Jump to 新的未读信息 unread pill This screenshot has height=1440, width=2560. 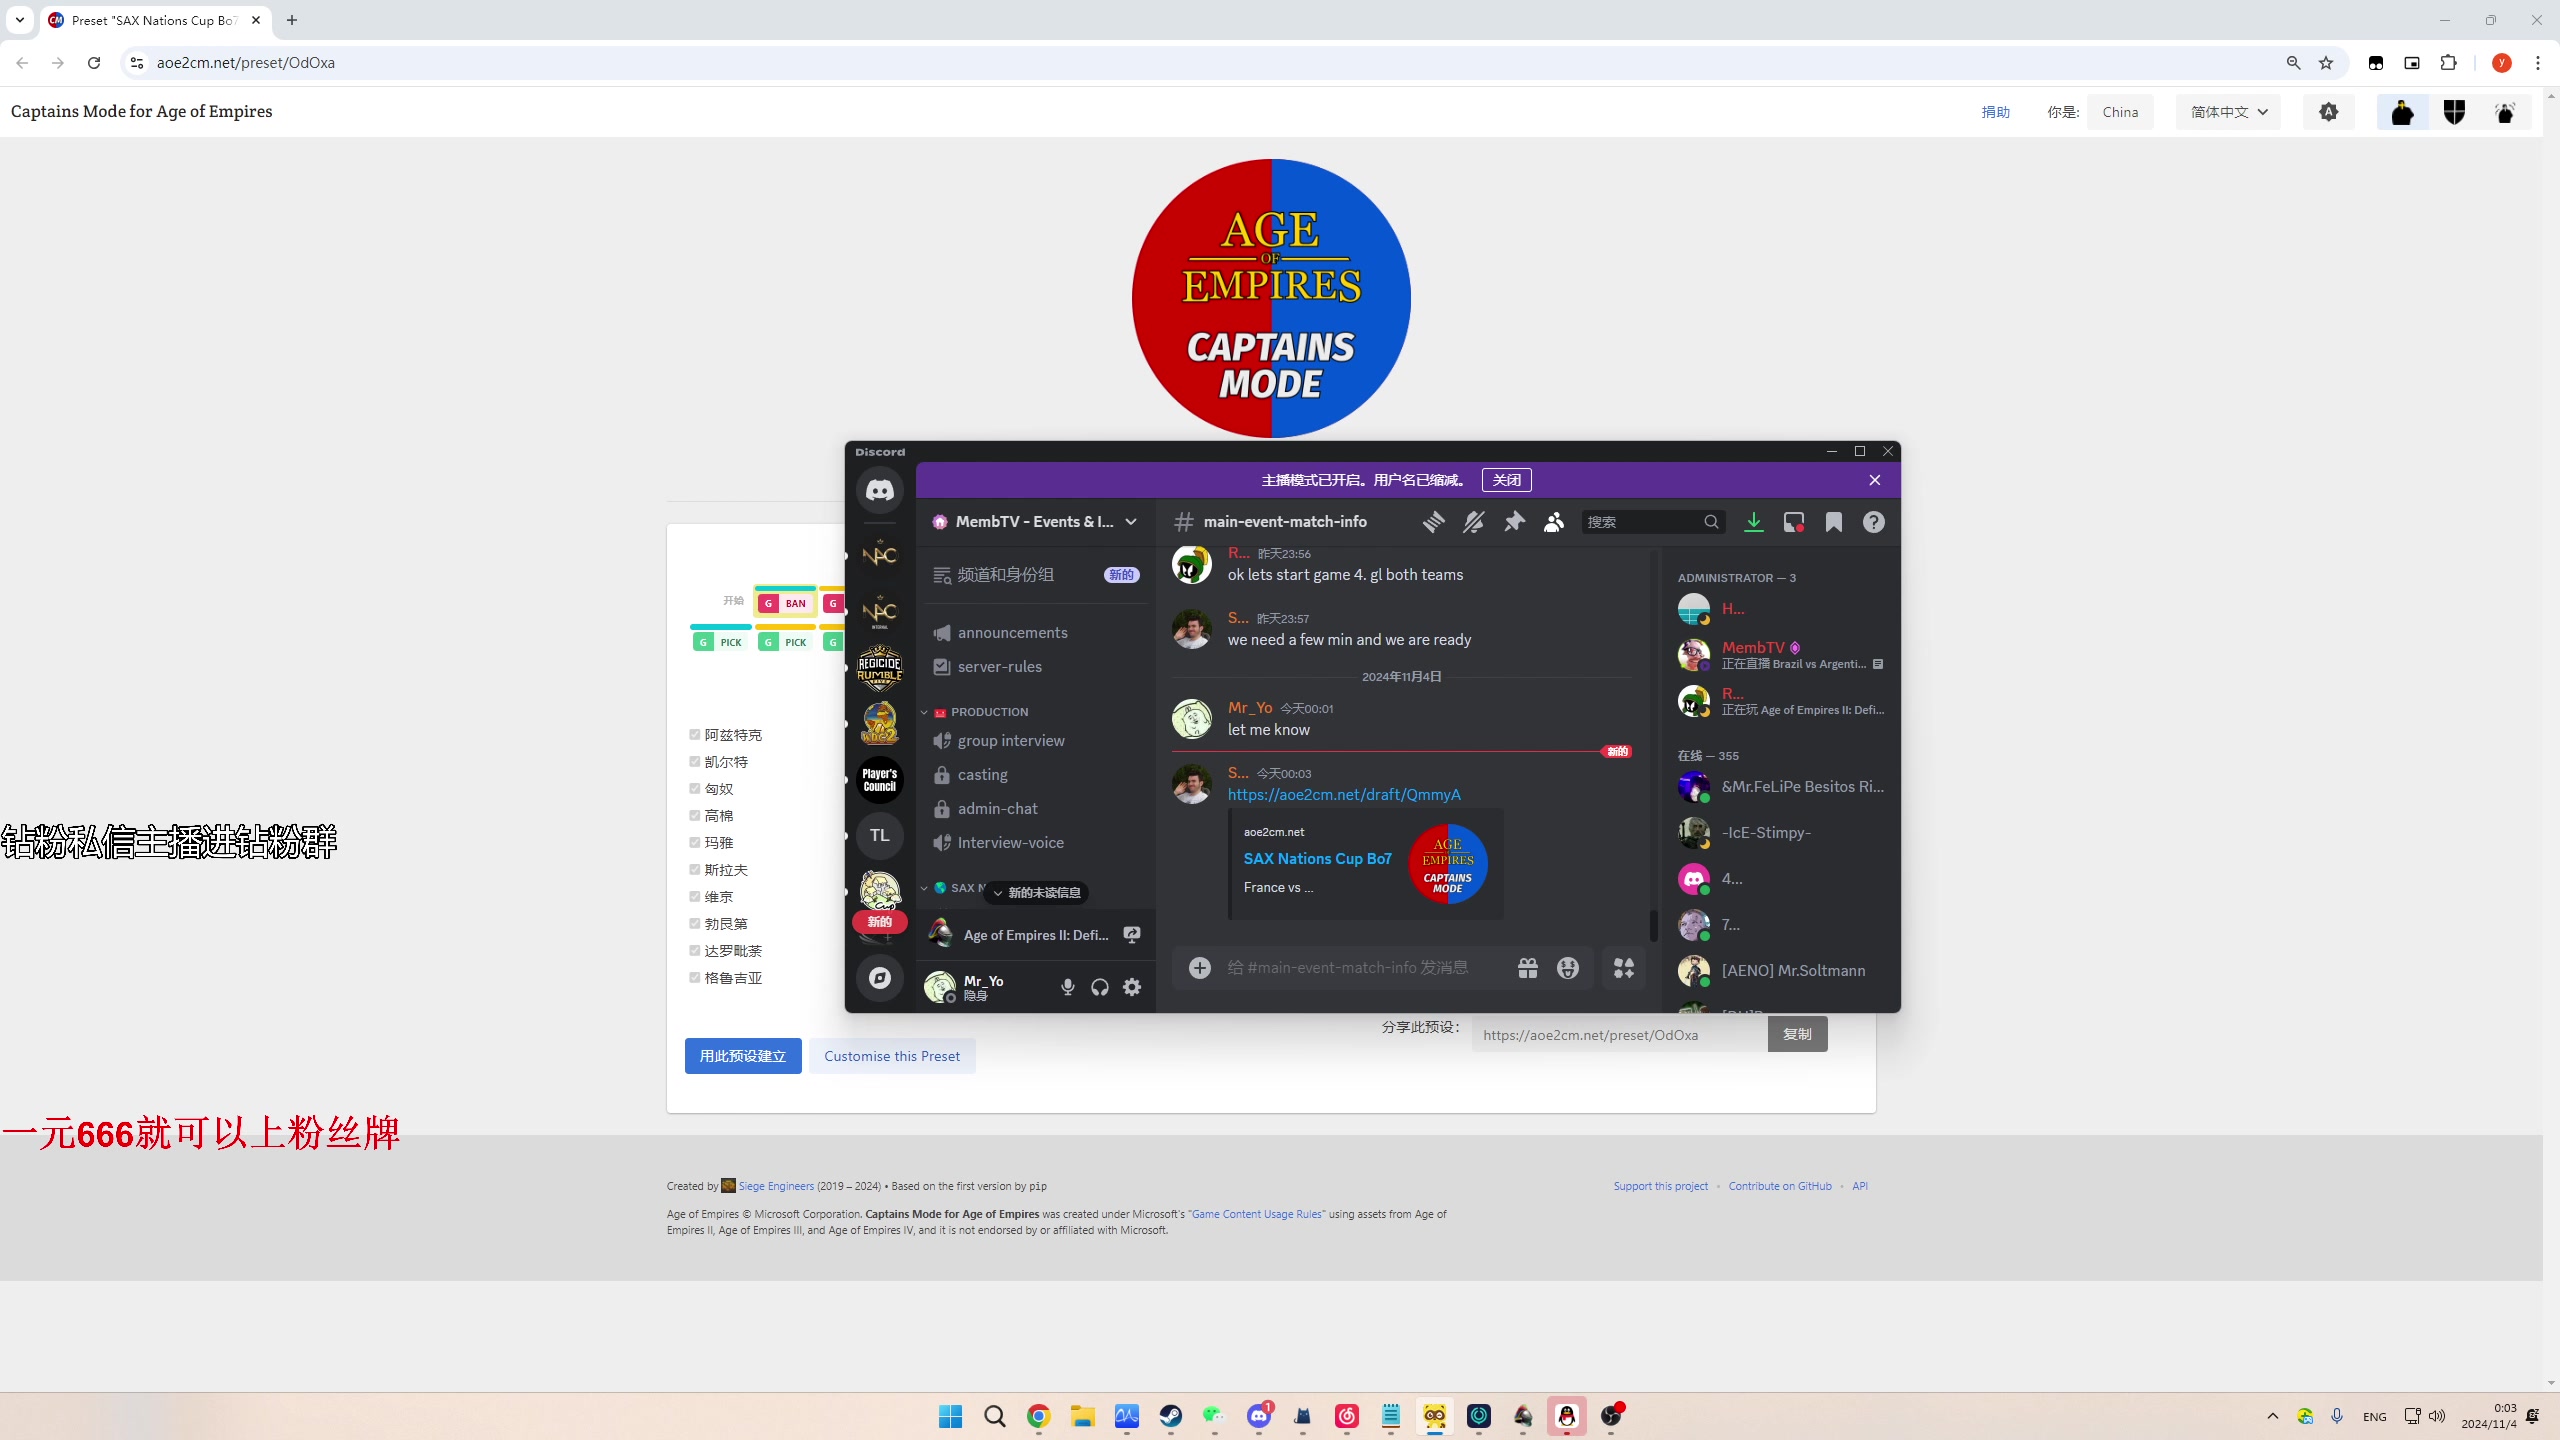click(x=1036, y=893)
